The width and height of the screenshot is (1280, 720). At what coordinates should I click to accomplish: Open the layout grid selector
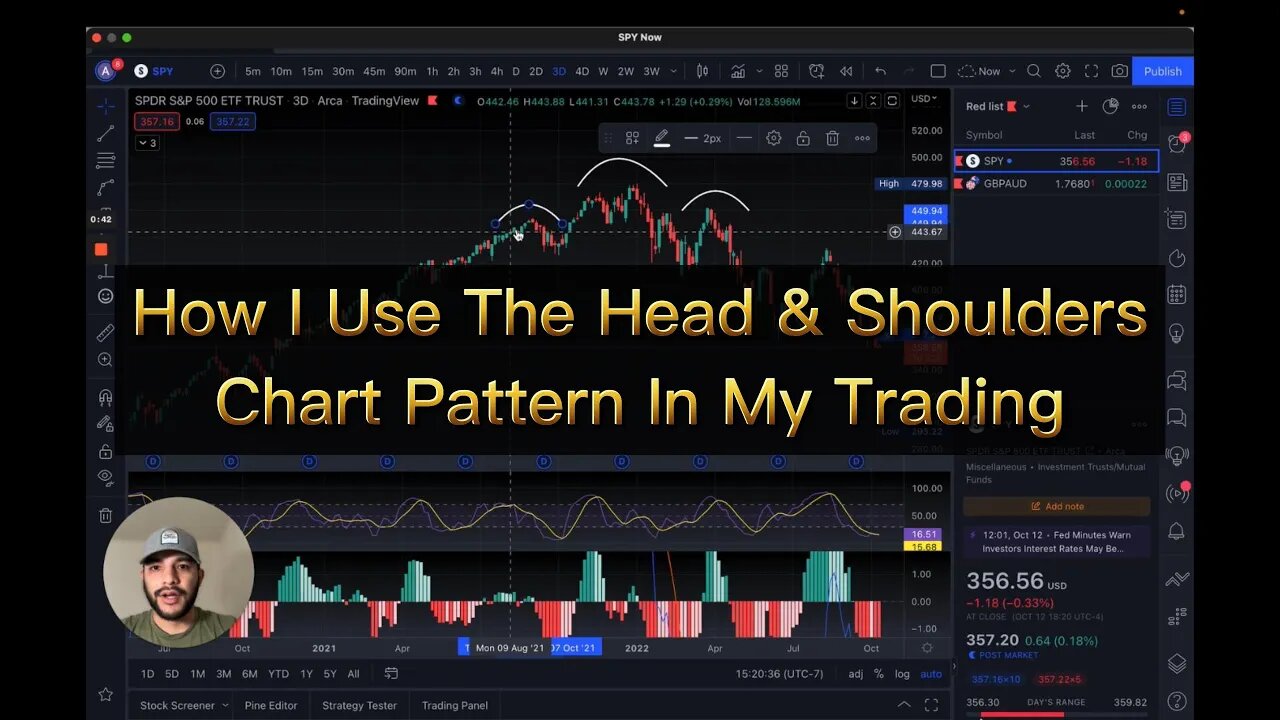(781, 71)
